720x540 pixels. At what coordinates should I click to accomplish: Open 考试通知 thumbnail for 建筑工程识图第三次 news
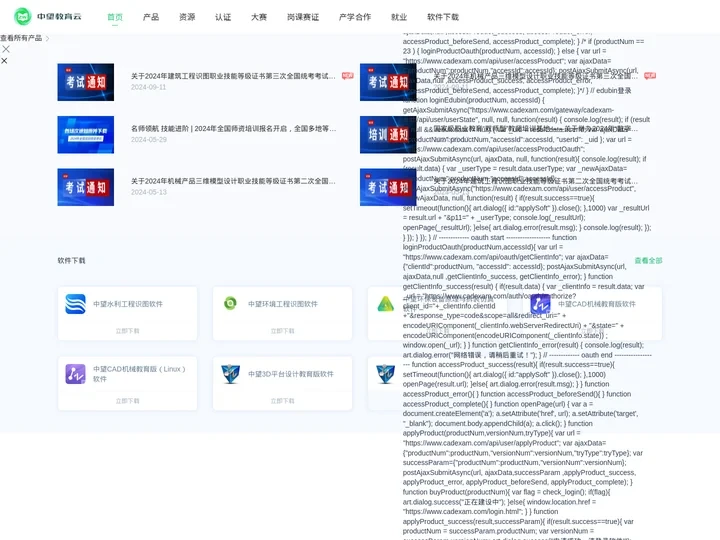point(85,82)
